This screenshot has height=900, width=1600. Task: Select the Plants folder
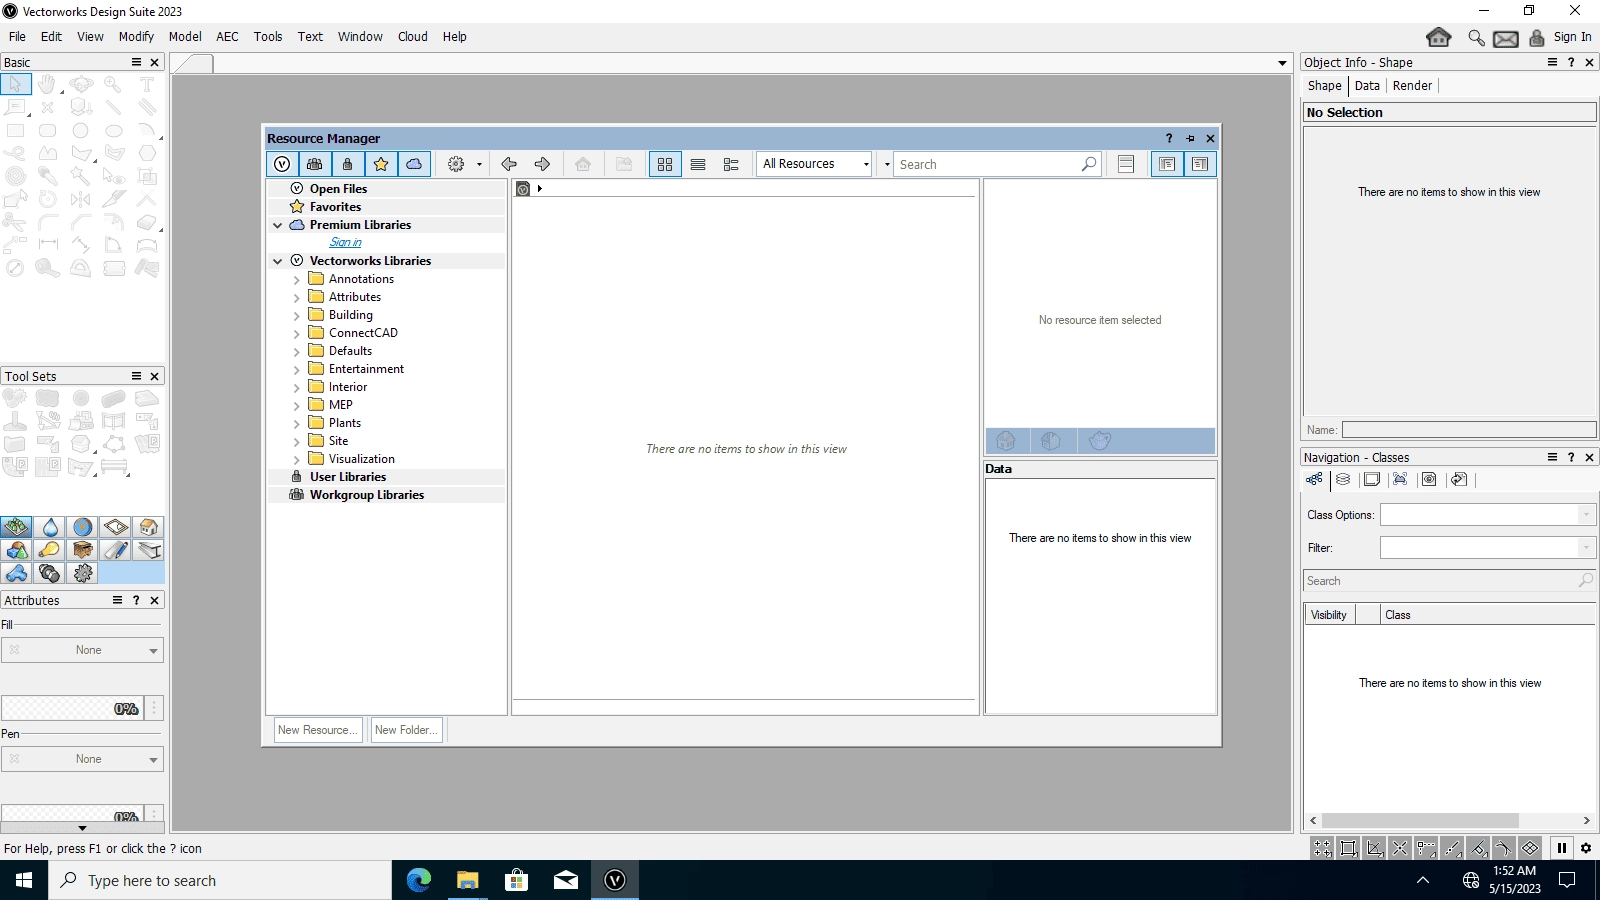tap(345, 423)
